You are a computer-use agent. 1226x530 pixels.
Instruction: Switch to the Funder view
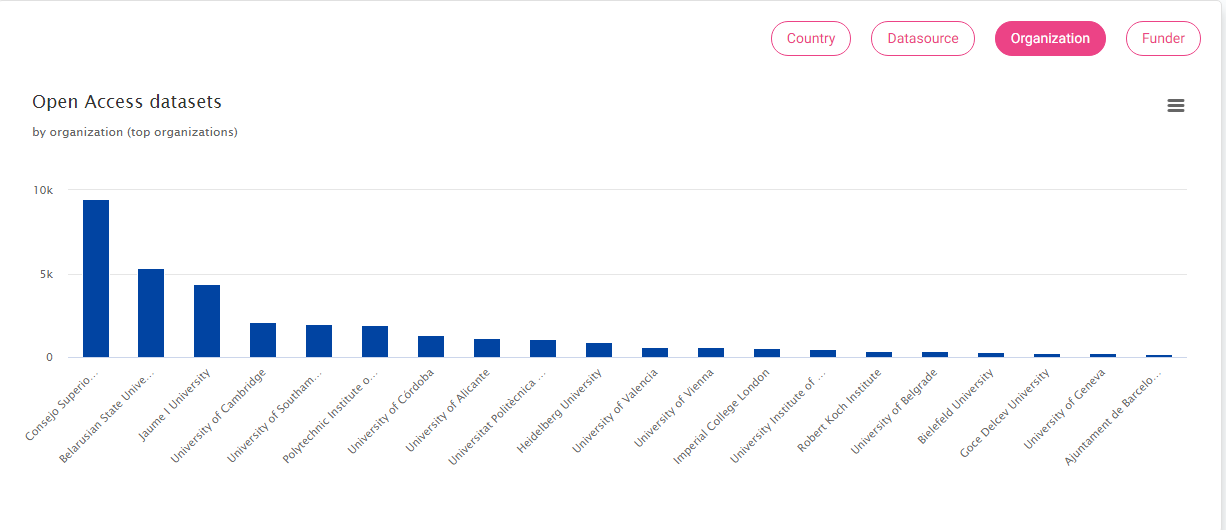tap(1163, 39)
